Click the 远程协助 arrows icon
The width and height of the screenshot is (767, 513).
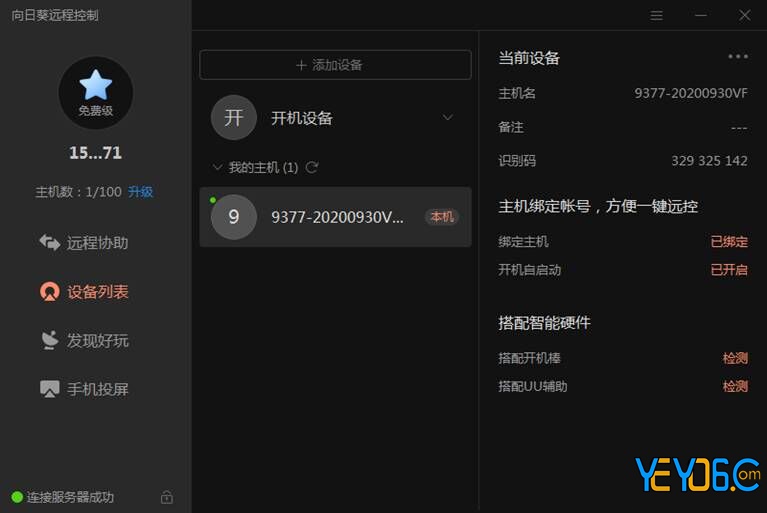coord(49,242)
